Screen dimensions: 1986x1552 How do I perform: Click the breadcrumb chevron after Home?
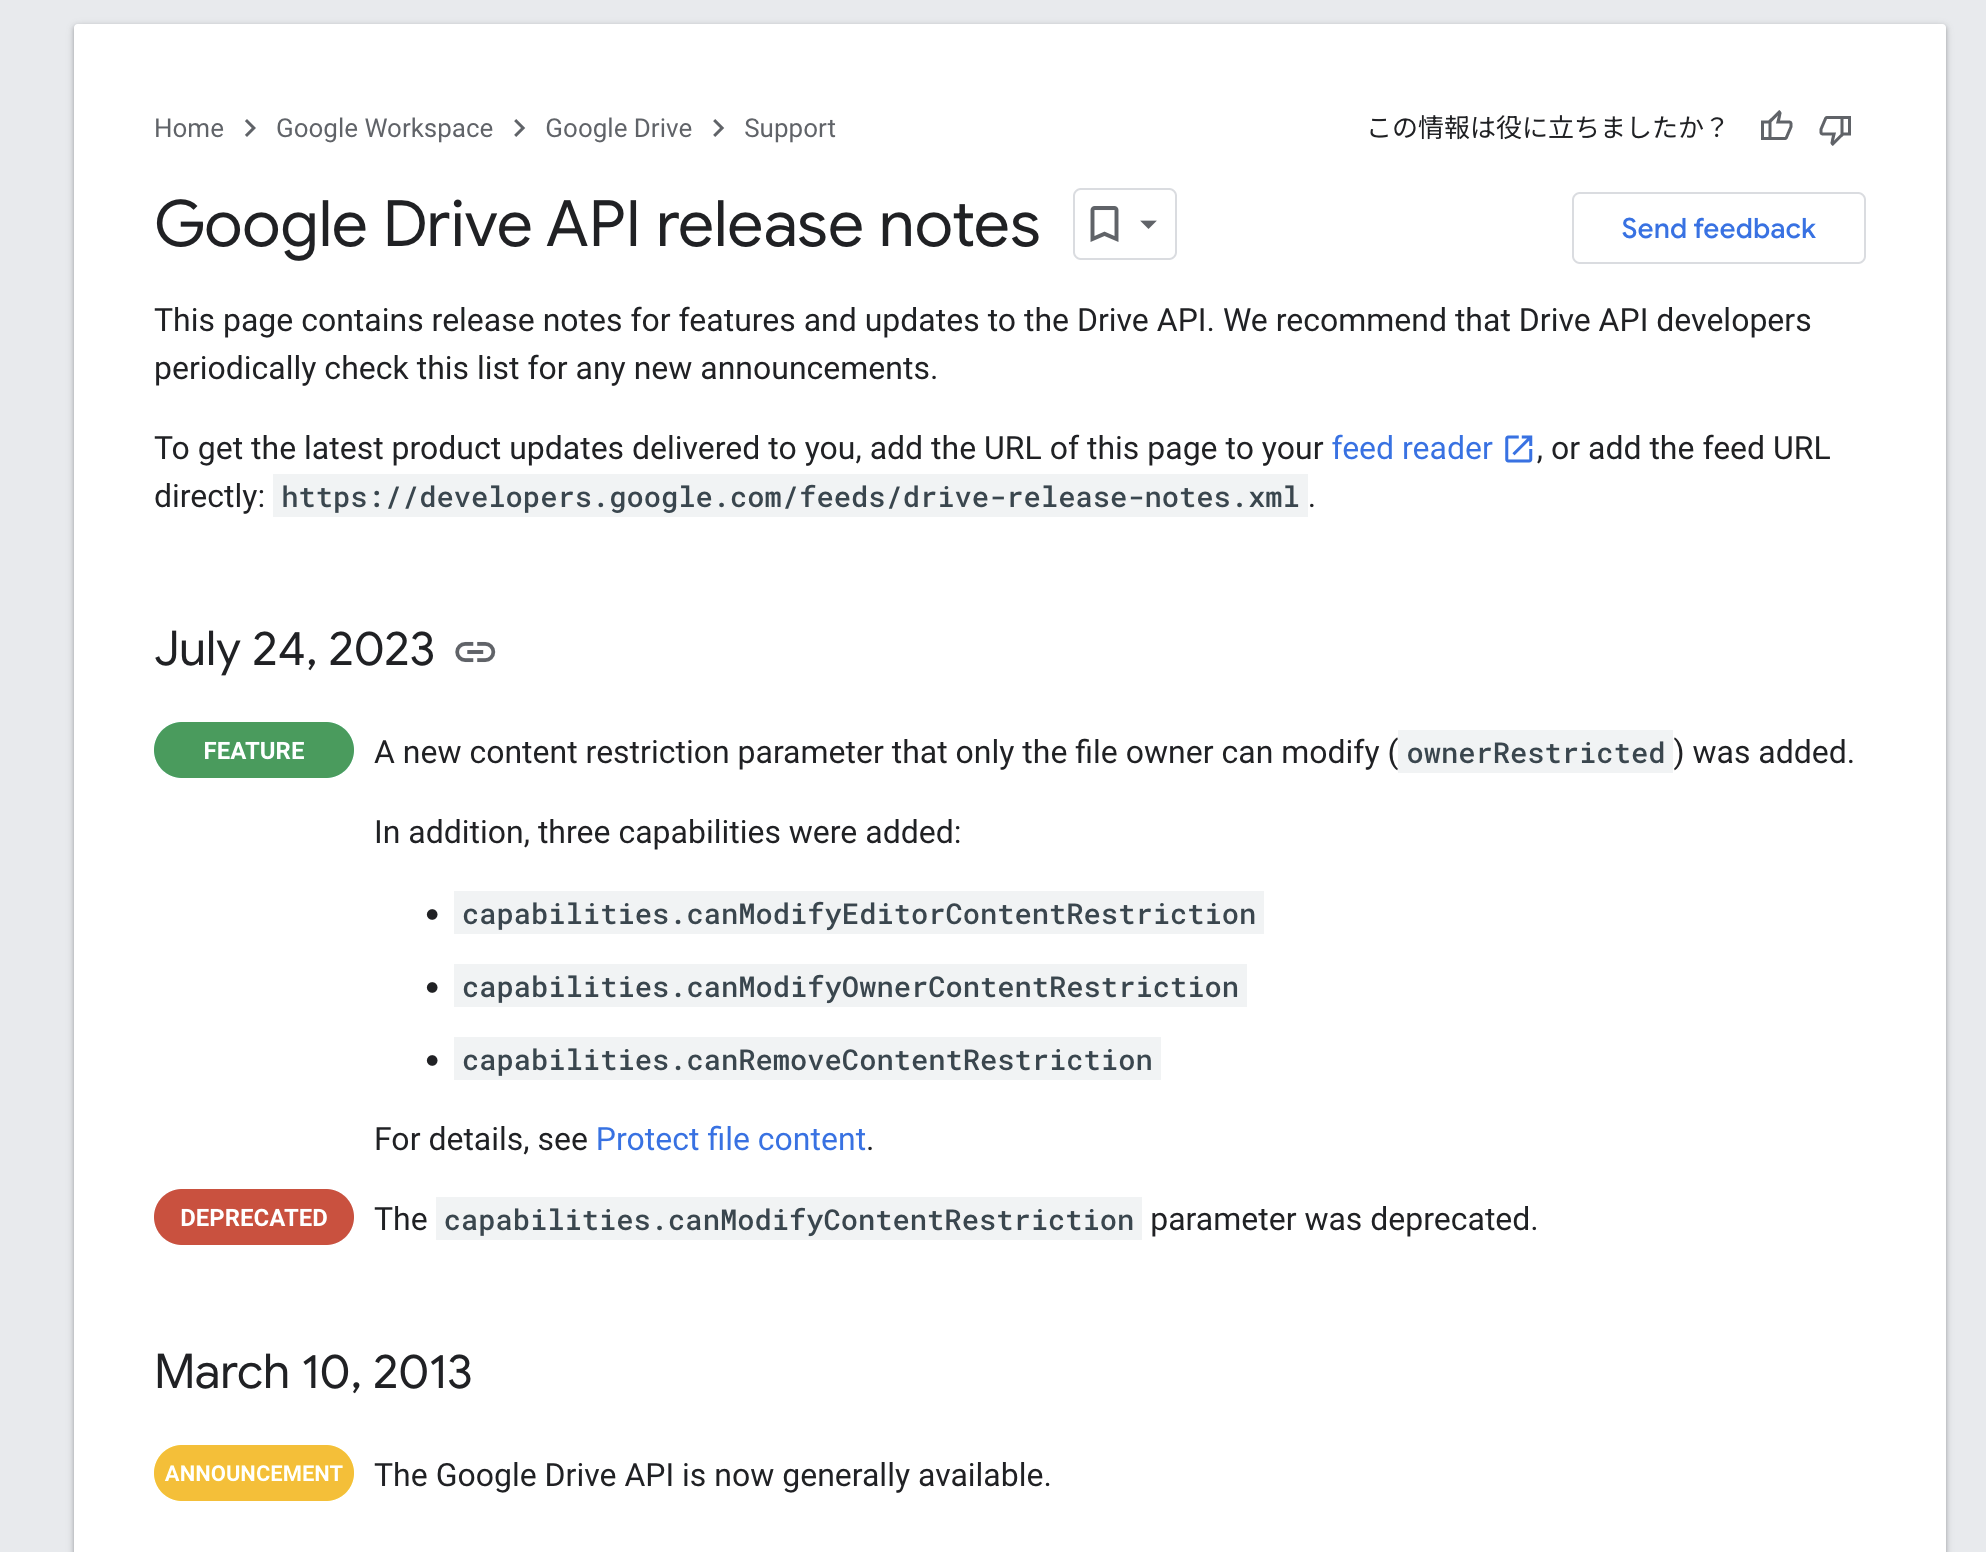[250, 128]
